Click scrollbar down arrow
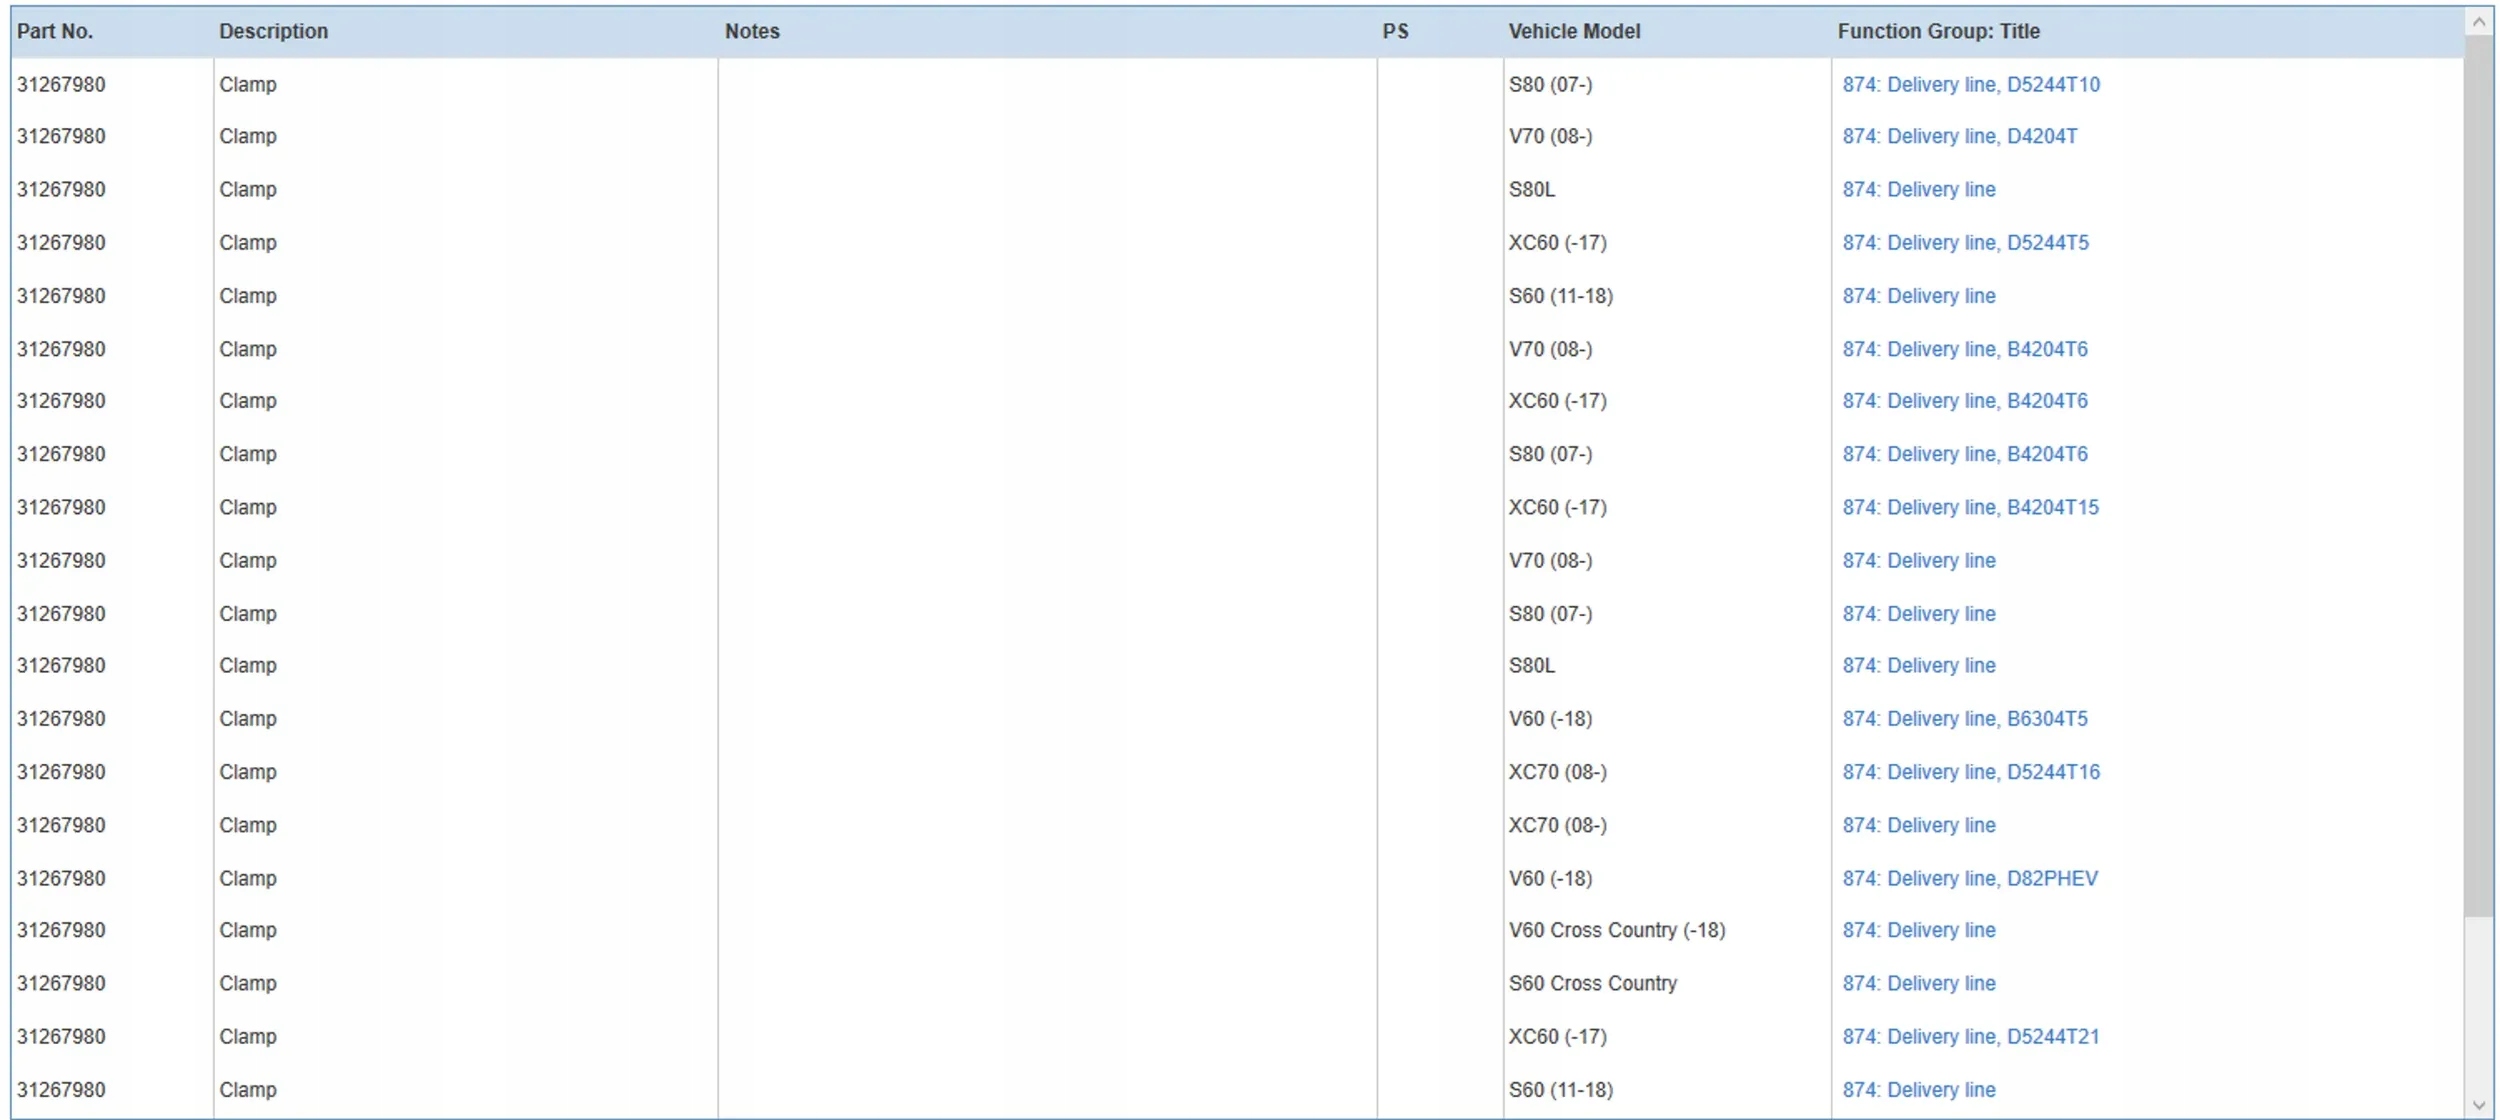This screenshot has height=1120, width=2500. click(x=2478, y=1105)
